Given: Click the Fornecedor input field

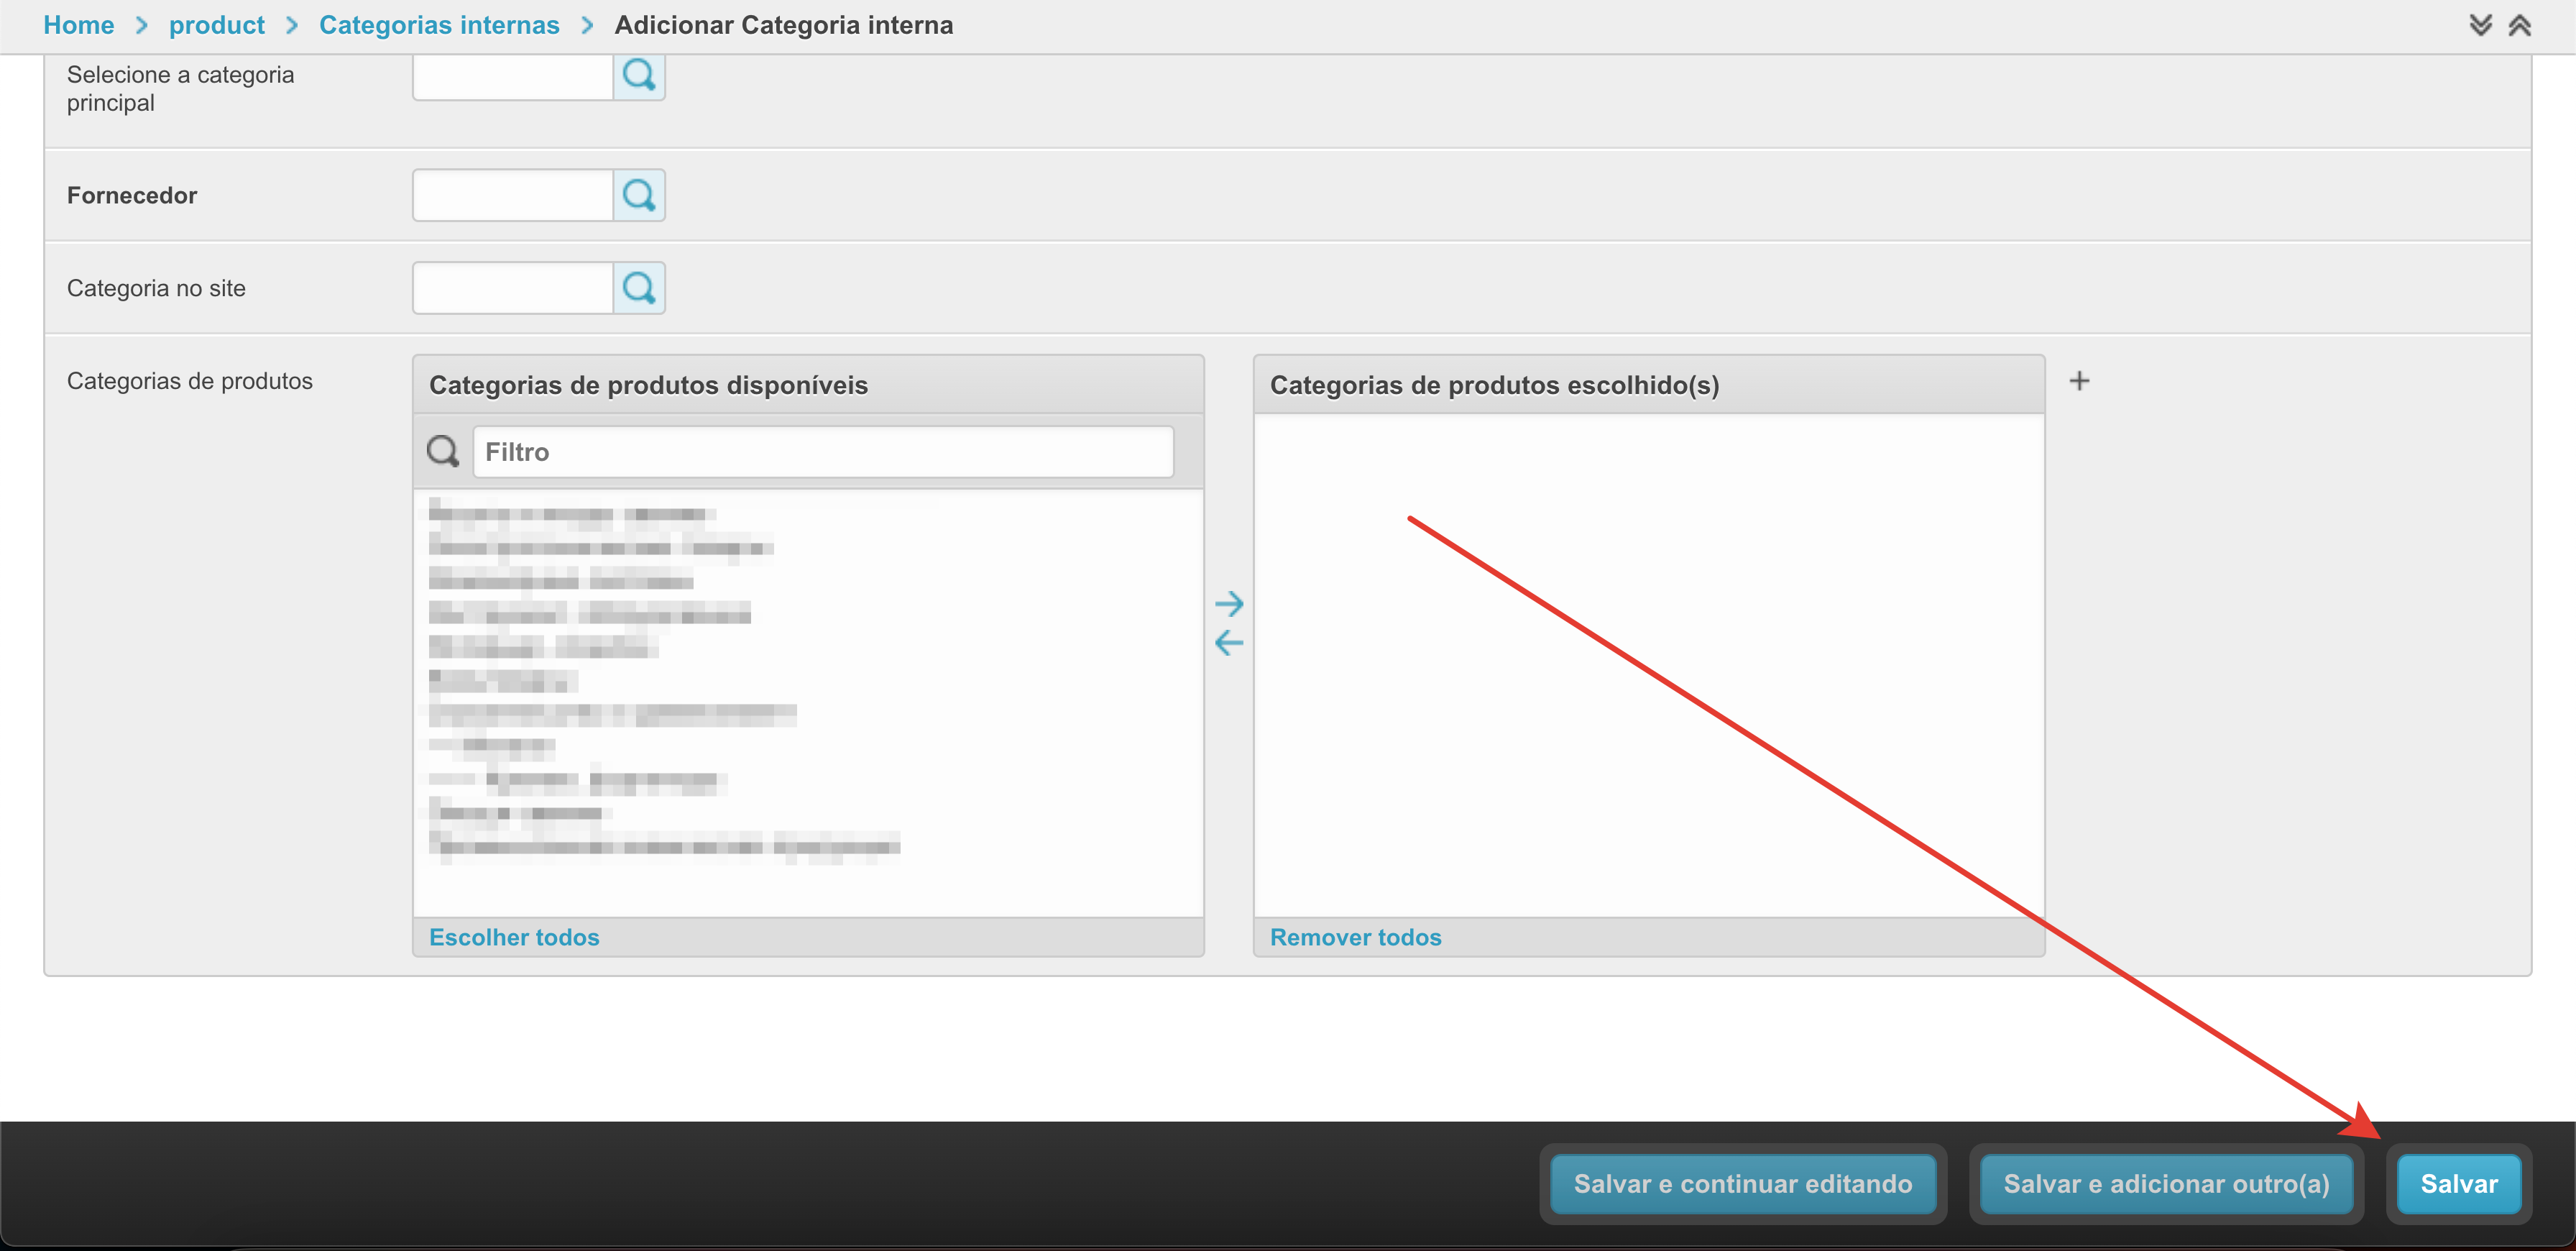Looking at the screenshot, I should (512, 195).
